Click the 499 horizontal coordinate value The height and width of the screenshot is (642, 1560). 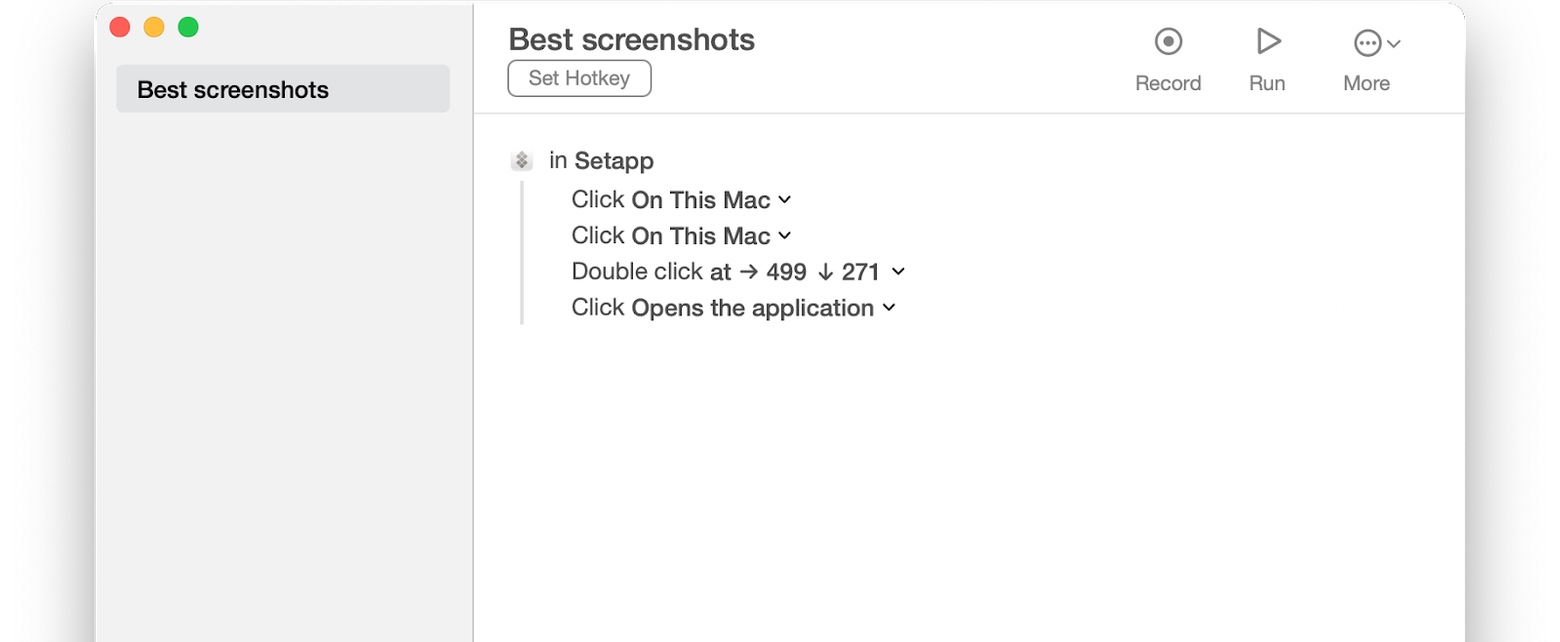click(x=786, y=272)
